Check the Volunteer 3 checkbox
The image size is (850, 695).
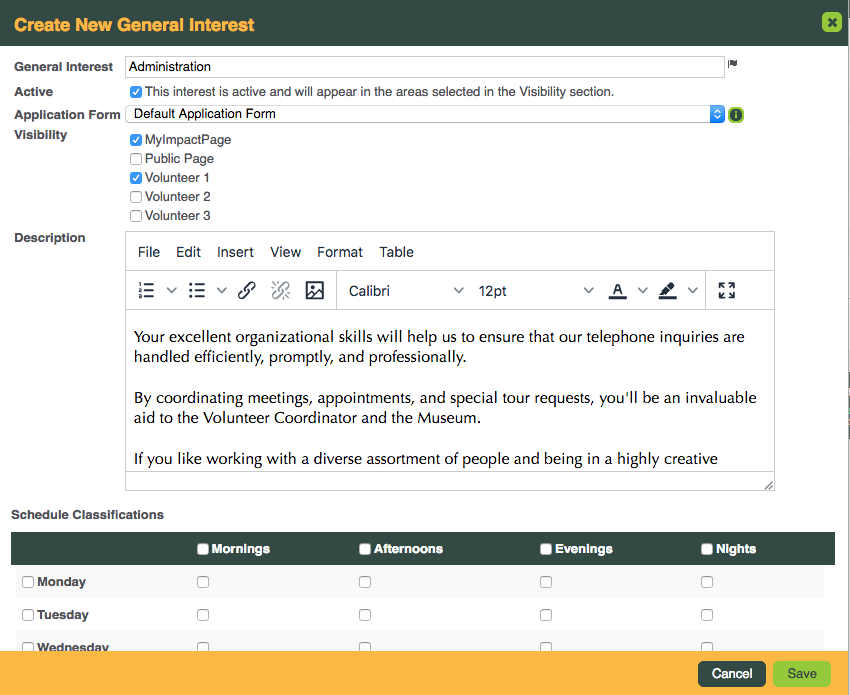136,216
